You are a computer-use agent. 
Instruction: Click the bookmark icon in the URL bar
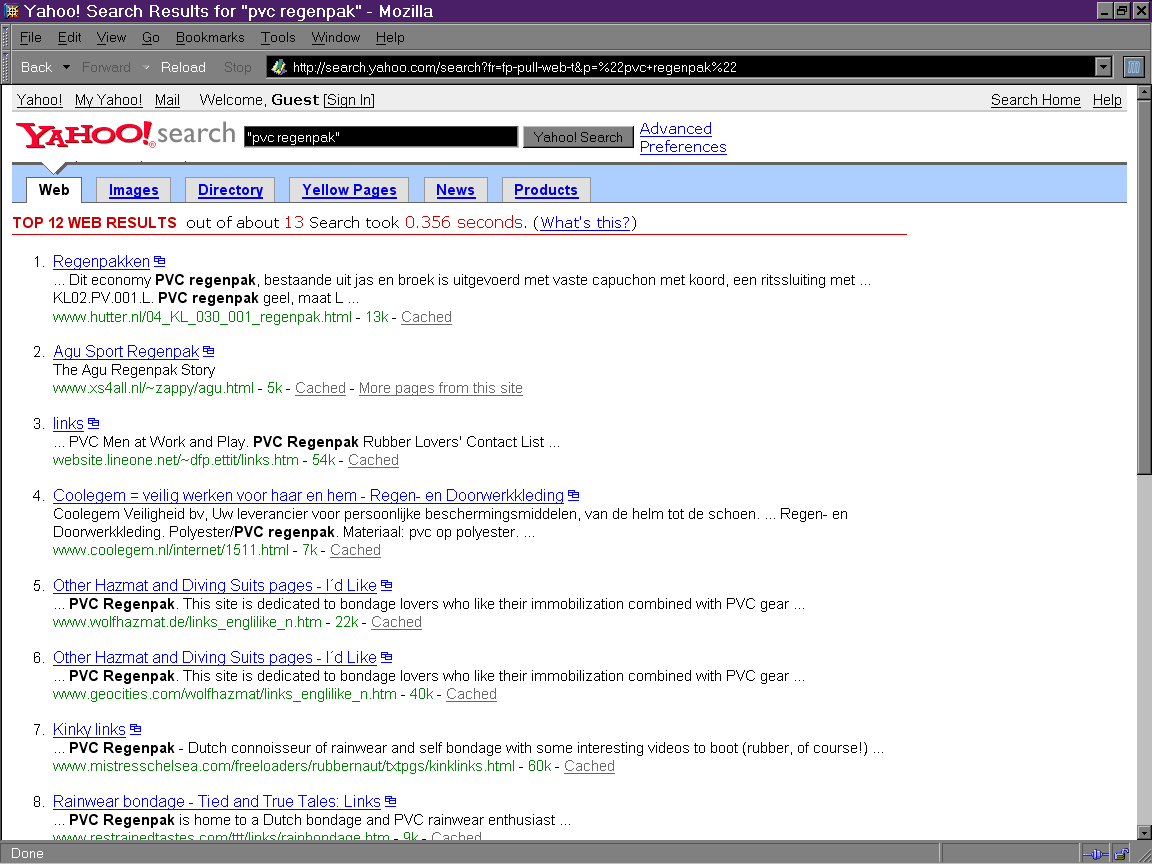click(x=278, y=67)
